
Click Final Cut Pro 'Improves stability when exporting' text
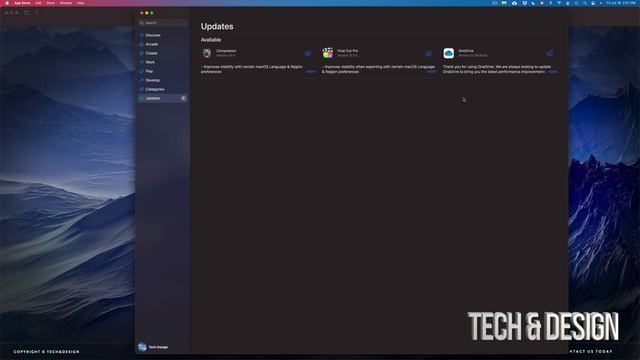click(378, 69)
